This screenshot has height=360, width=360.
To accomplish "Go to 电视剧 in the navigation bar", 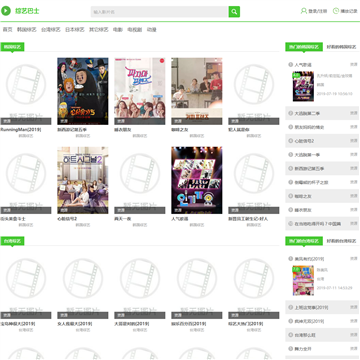I will click(x=135, y=30).
